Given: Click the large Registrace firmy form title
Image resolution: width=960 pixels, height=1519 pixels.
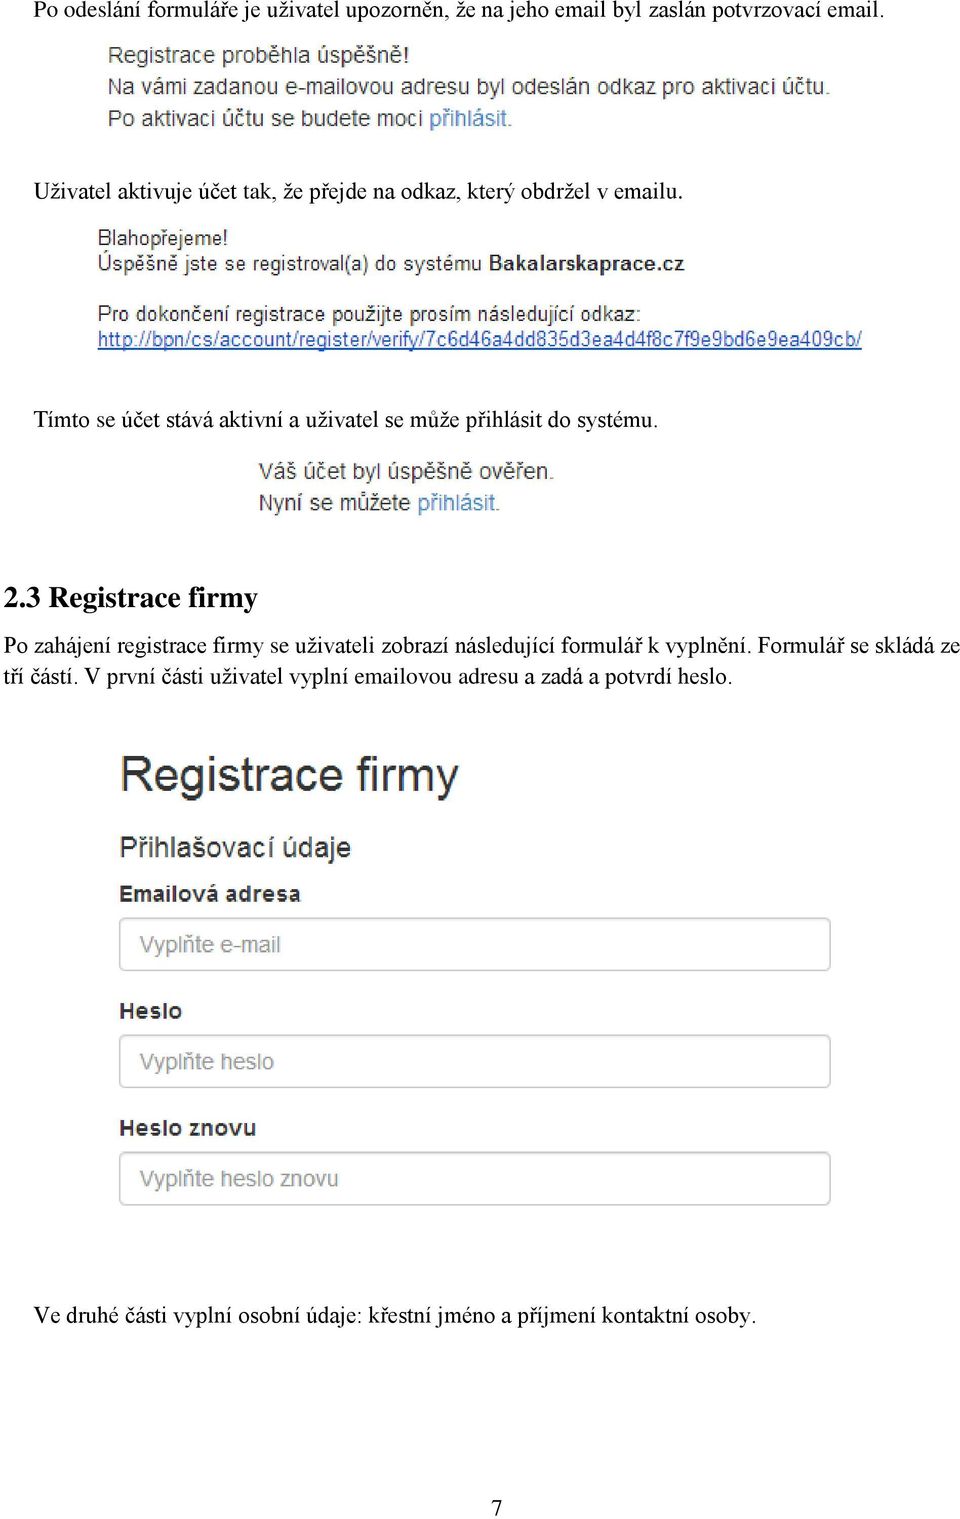Looking at the screenshot, I should click(289, 776).
